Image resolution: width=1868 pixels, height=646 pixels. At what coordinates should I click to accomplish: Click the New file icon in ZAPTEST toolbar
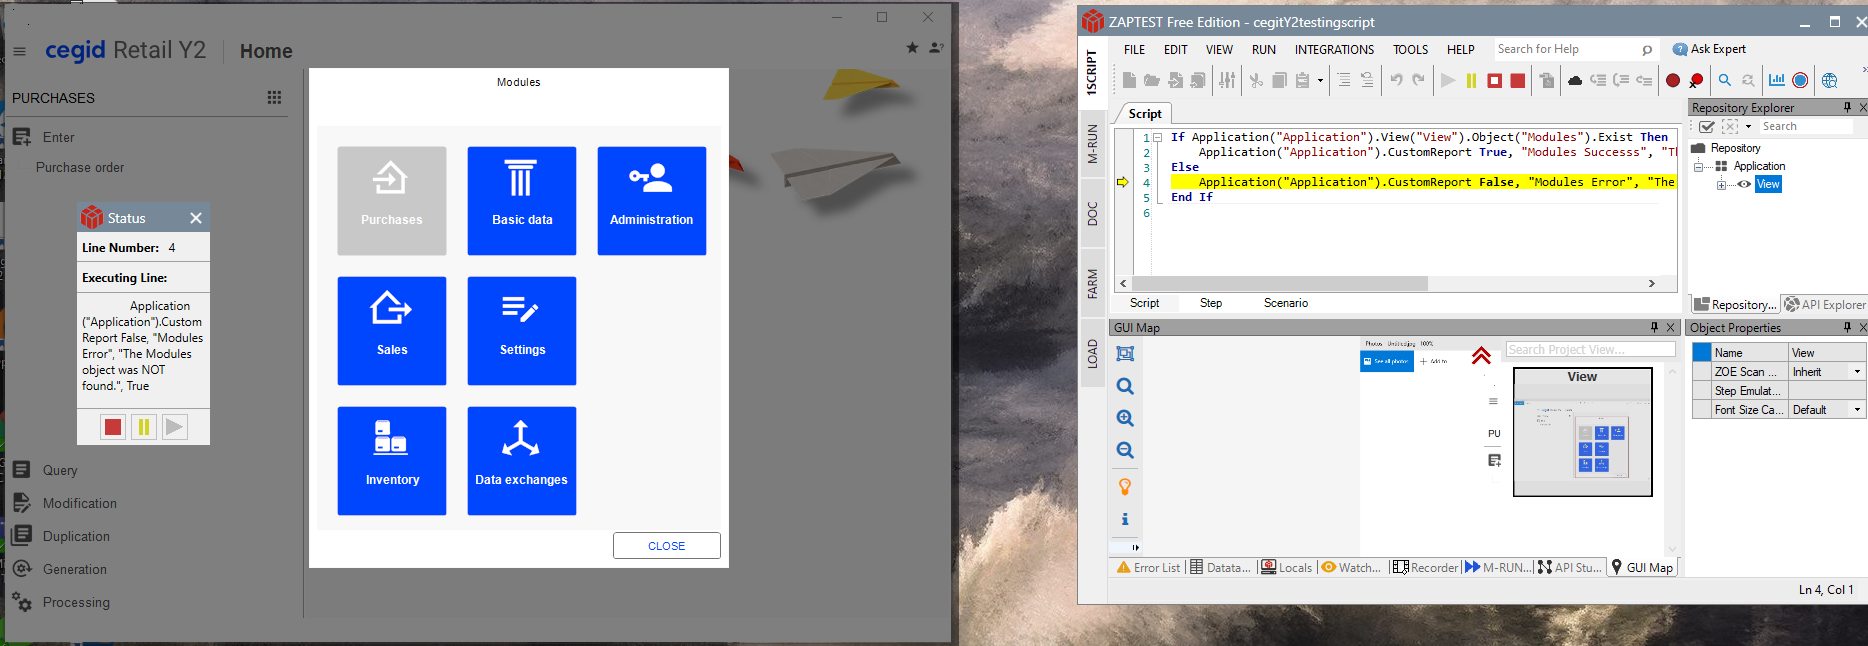(x=1129, y=81)
